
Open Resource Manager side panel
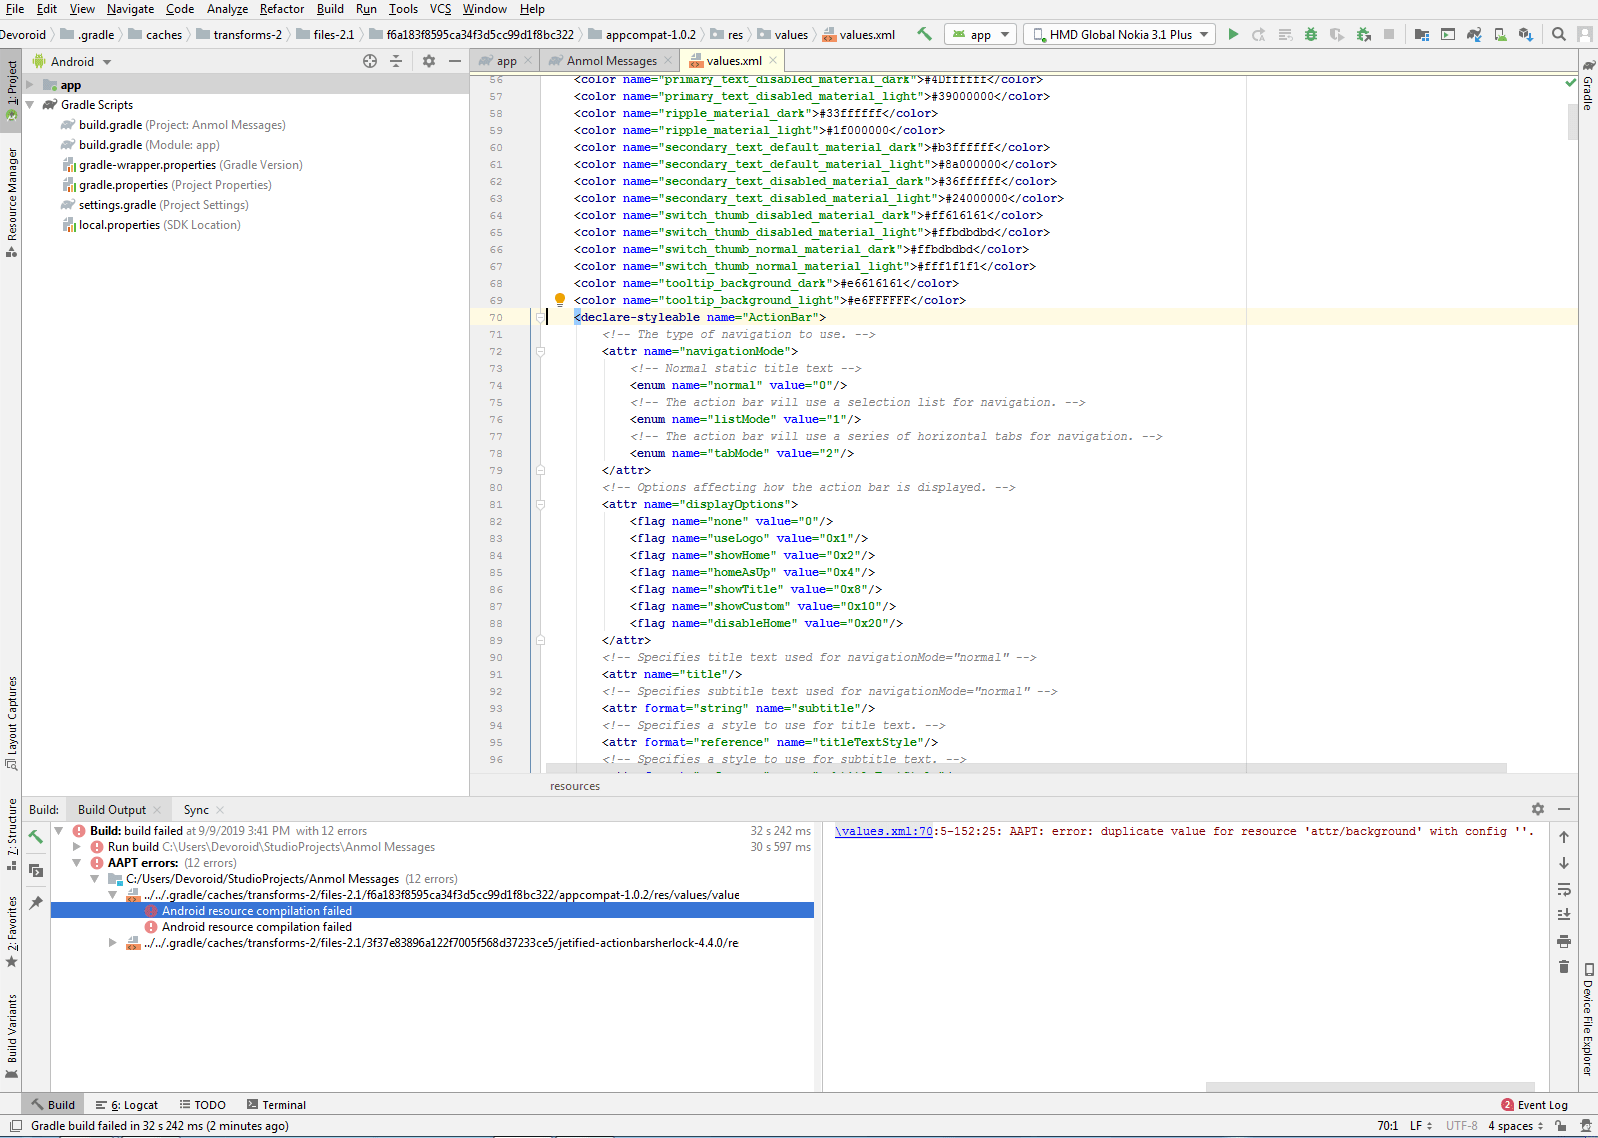pyautogui.click(x=12, y=201)
